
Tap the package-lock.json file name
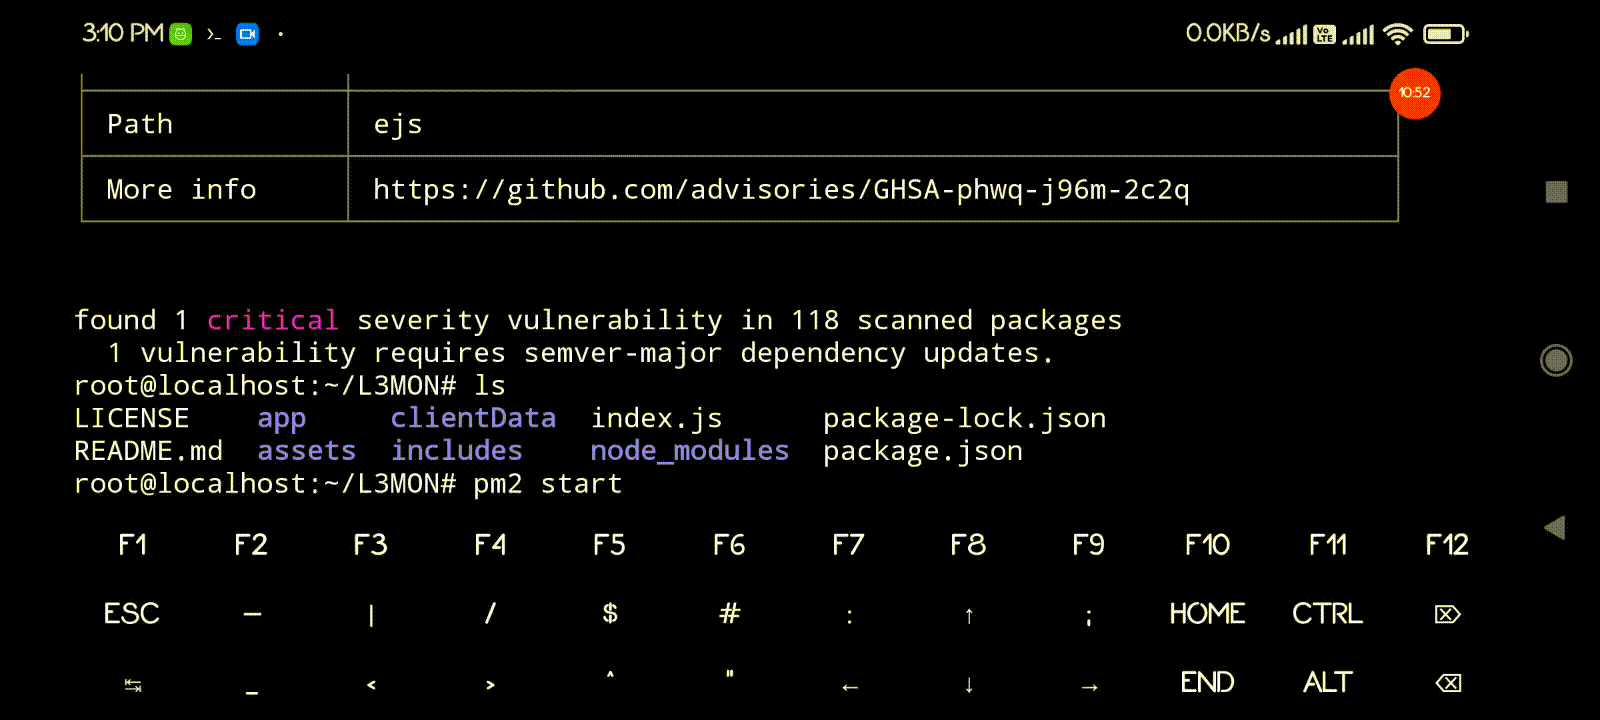(965, 418)
